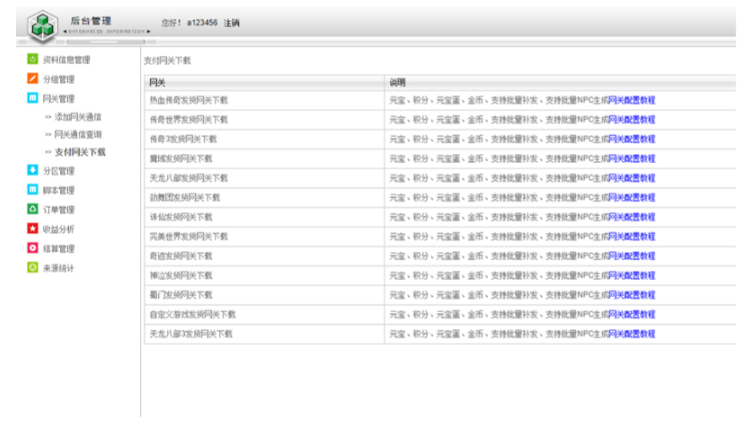Open 添加网关通信 submenu item

pyautogui.click(x=77, y=117)
